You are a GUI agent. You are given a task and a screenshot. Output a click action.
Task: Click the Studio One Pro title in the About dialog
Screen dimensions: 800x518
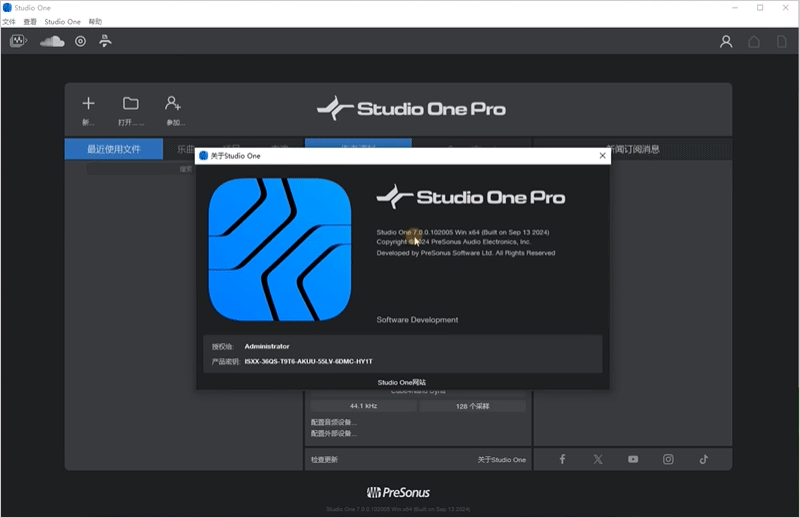point(471,197)
